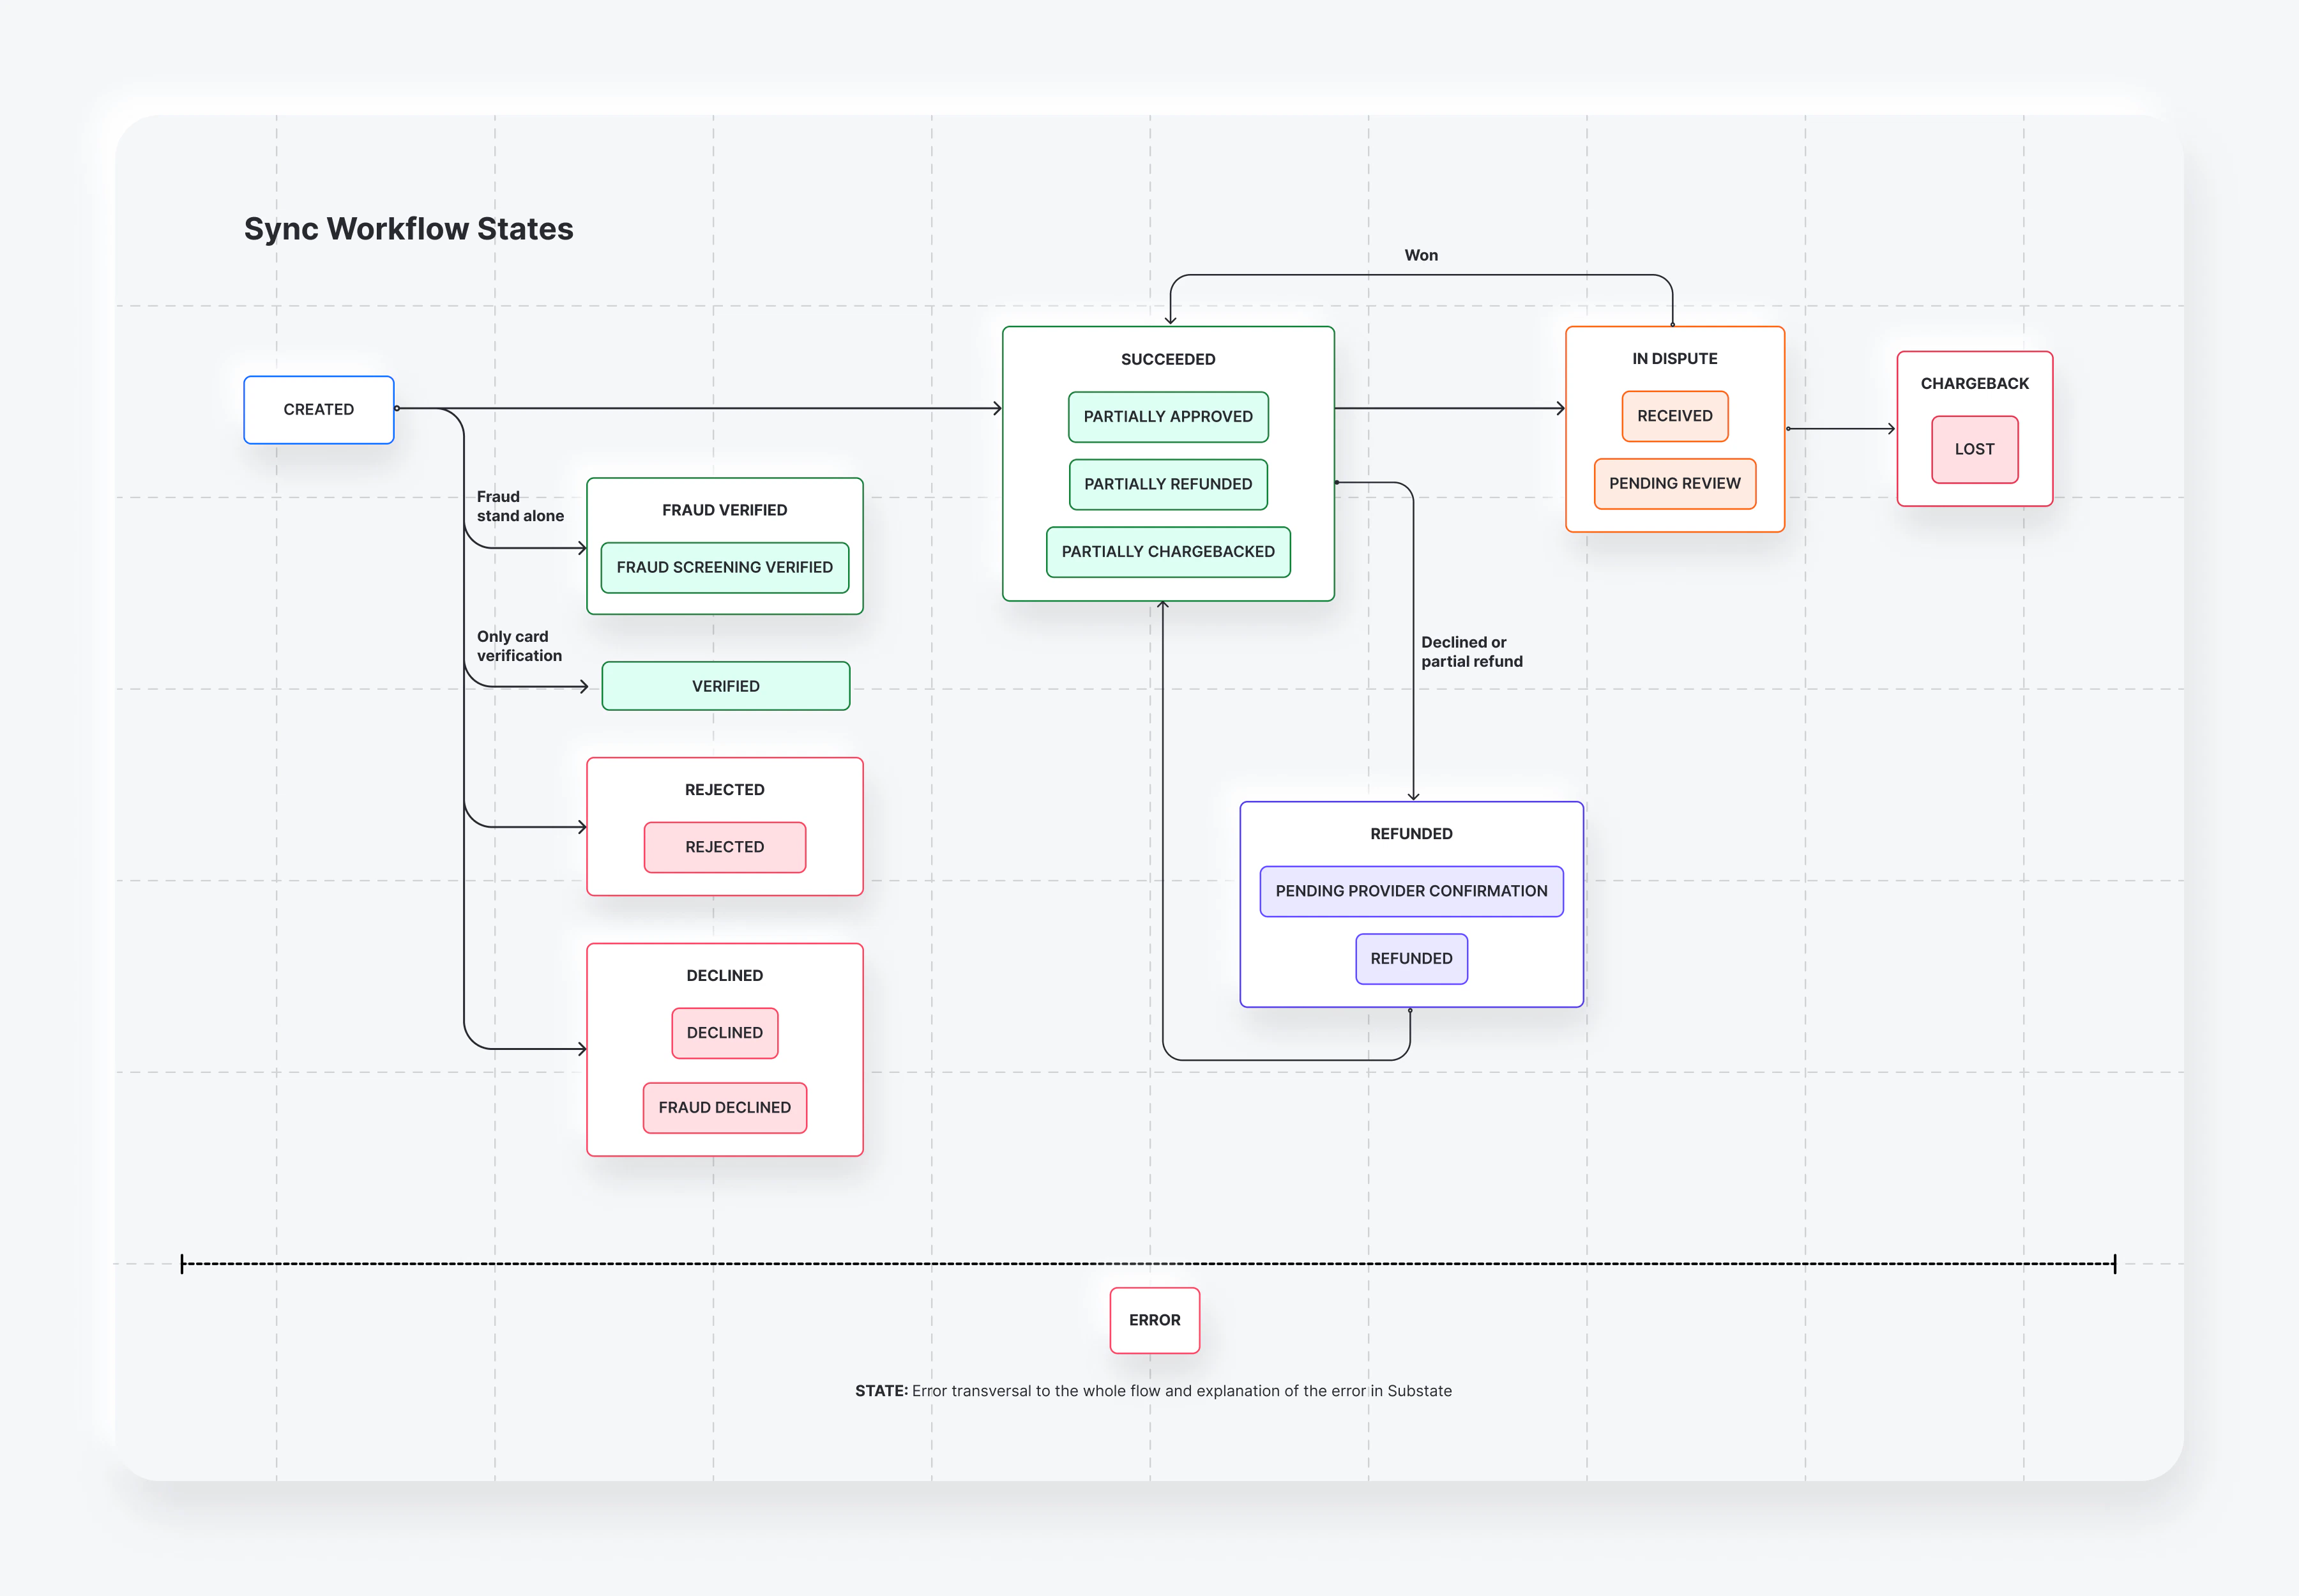This screenshot has height=1596, width=2299.
Task: Select the green VERIFIED state box
Action: pos(725,686)
